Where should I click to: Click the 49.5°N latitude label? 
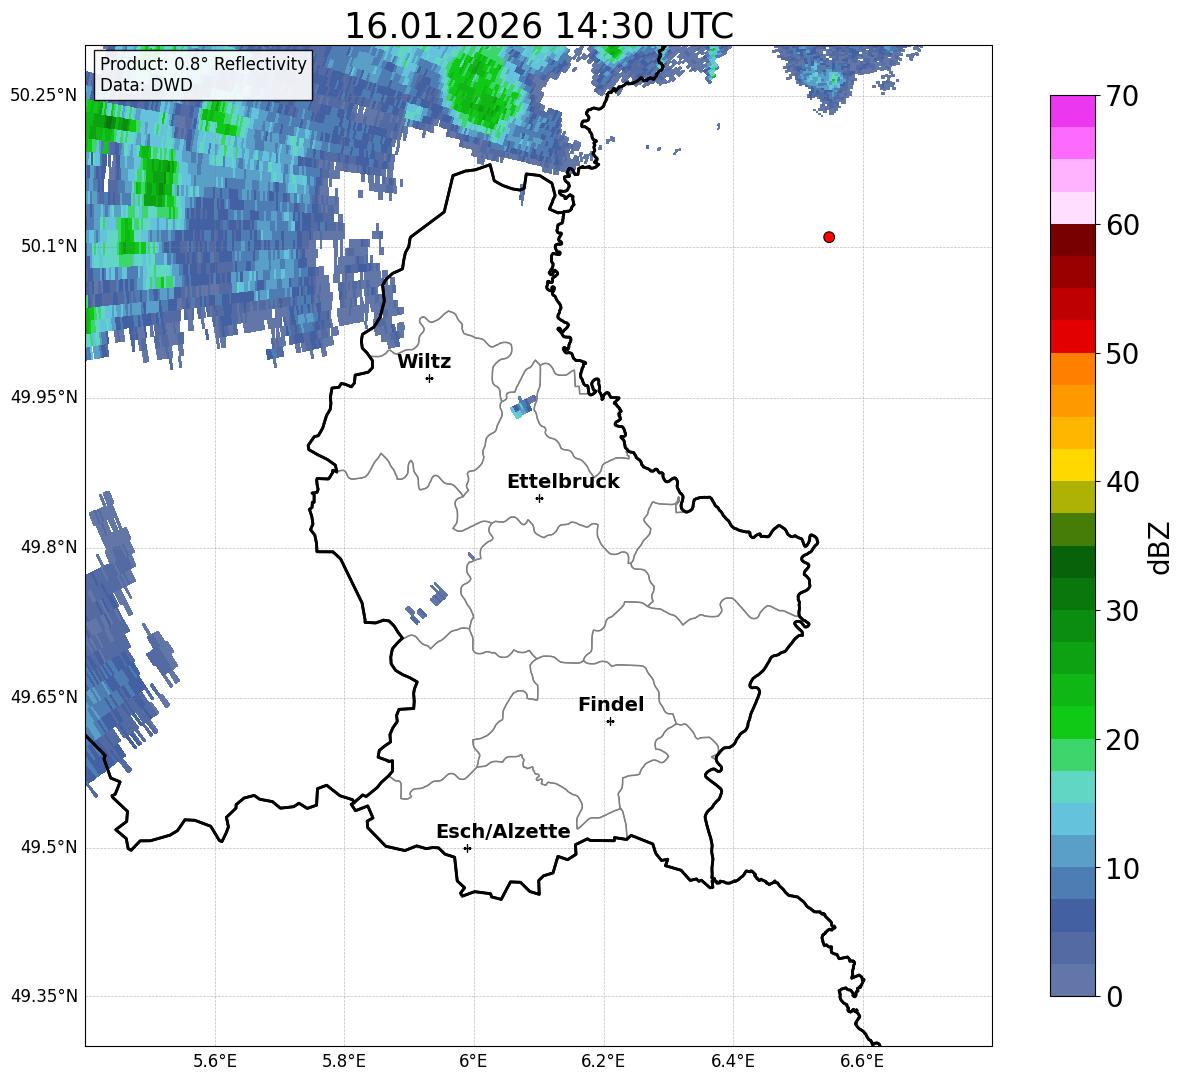(49, 846)
